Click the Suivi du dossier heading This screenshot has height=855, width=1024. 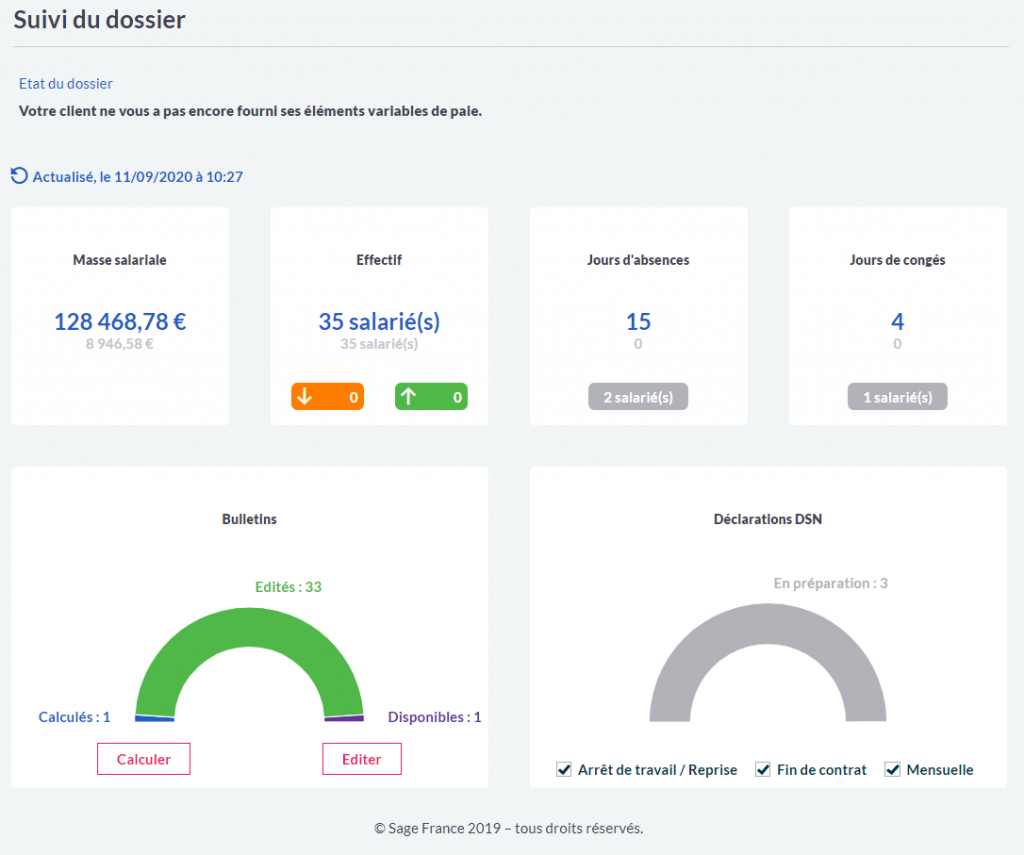[99, 20]
